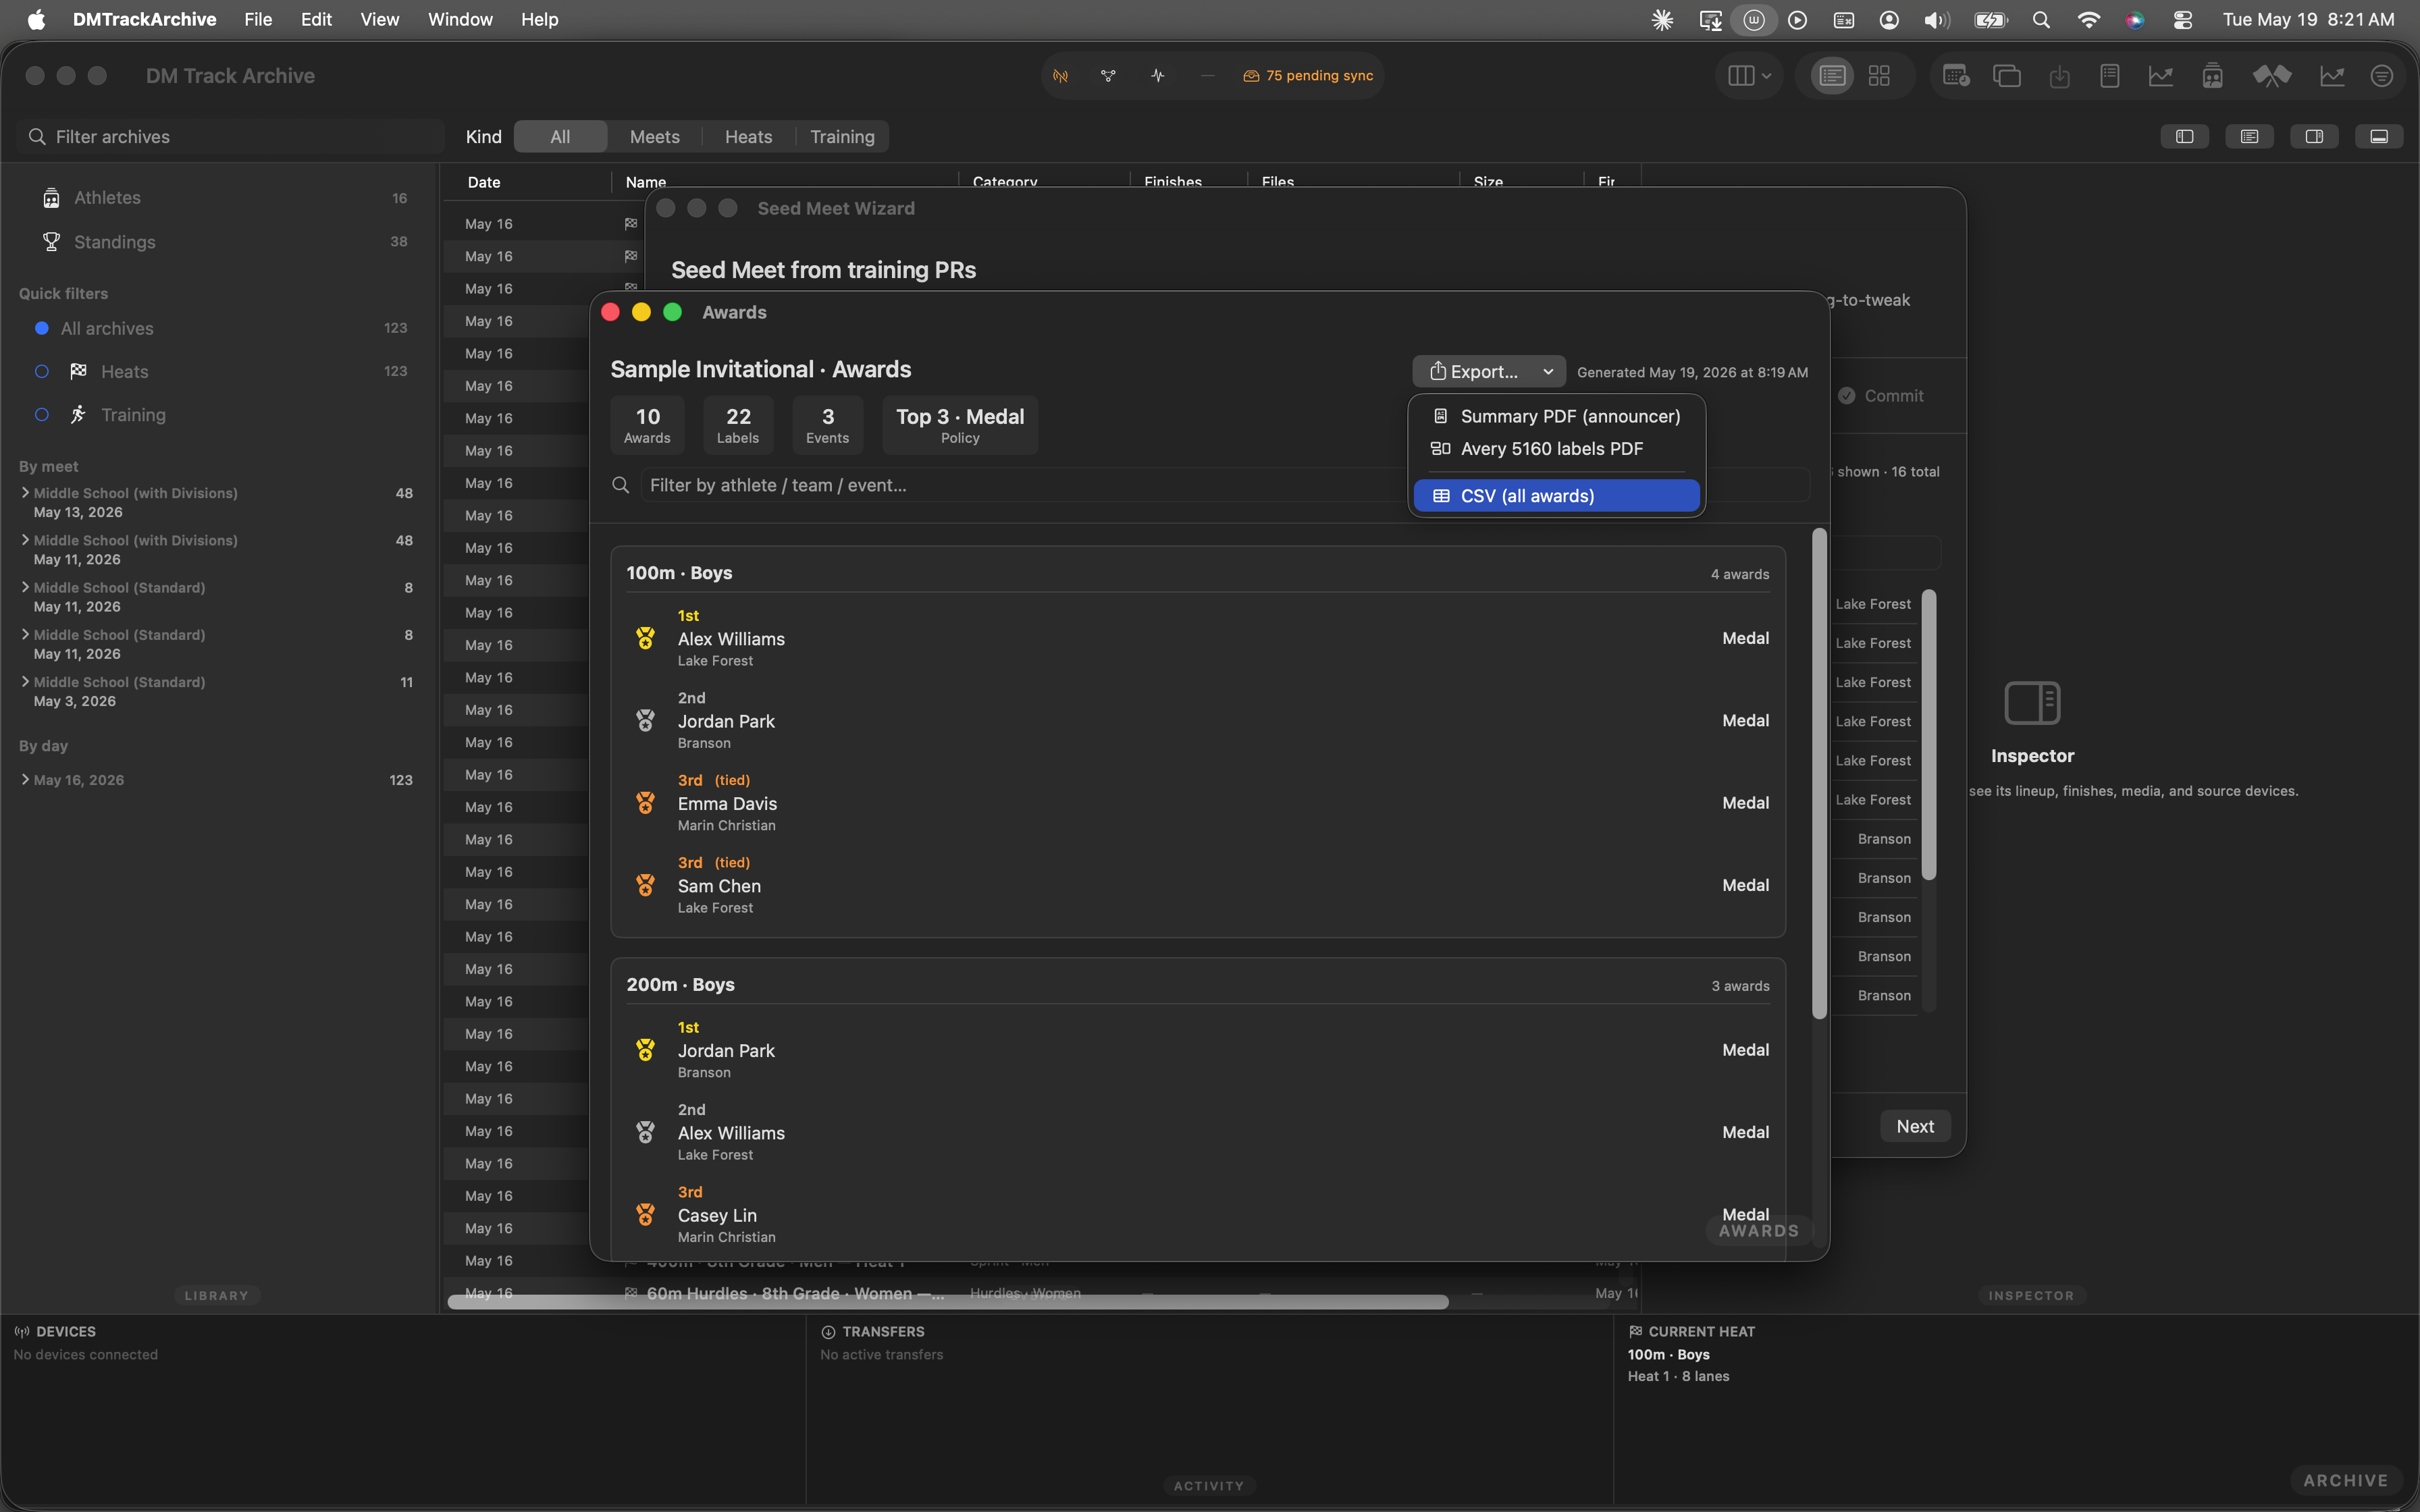
Task: Expand Middle School (Standard) May 3, 2026
Action: point(25,681)
